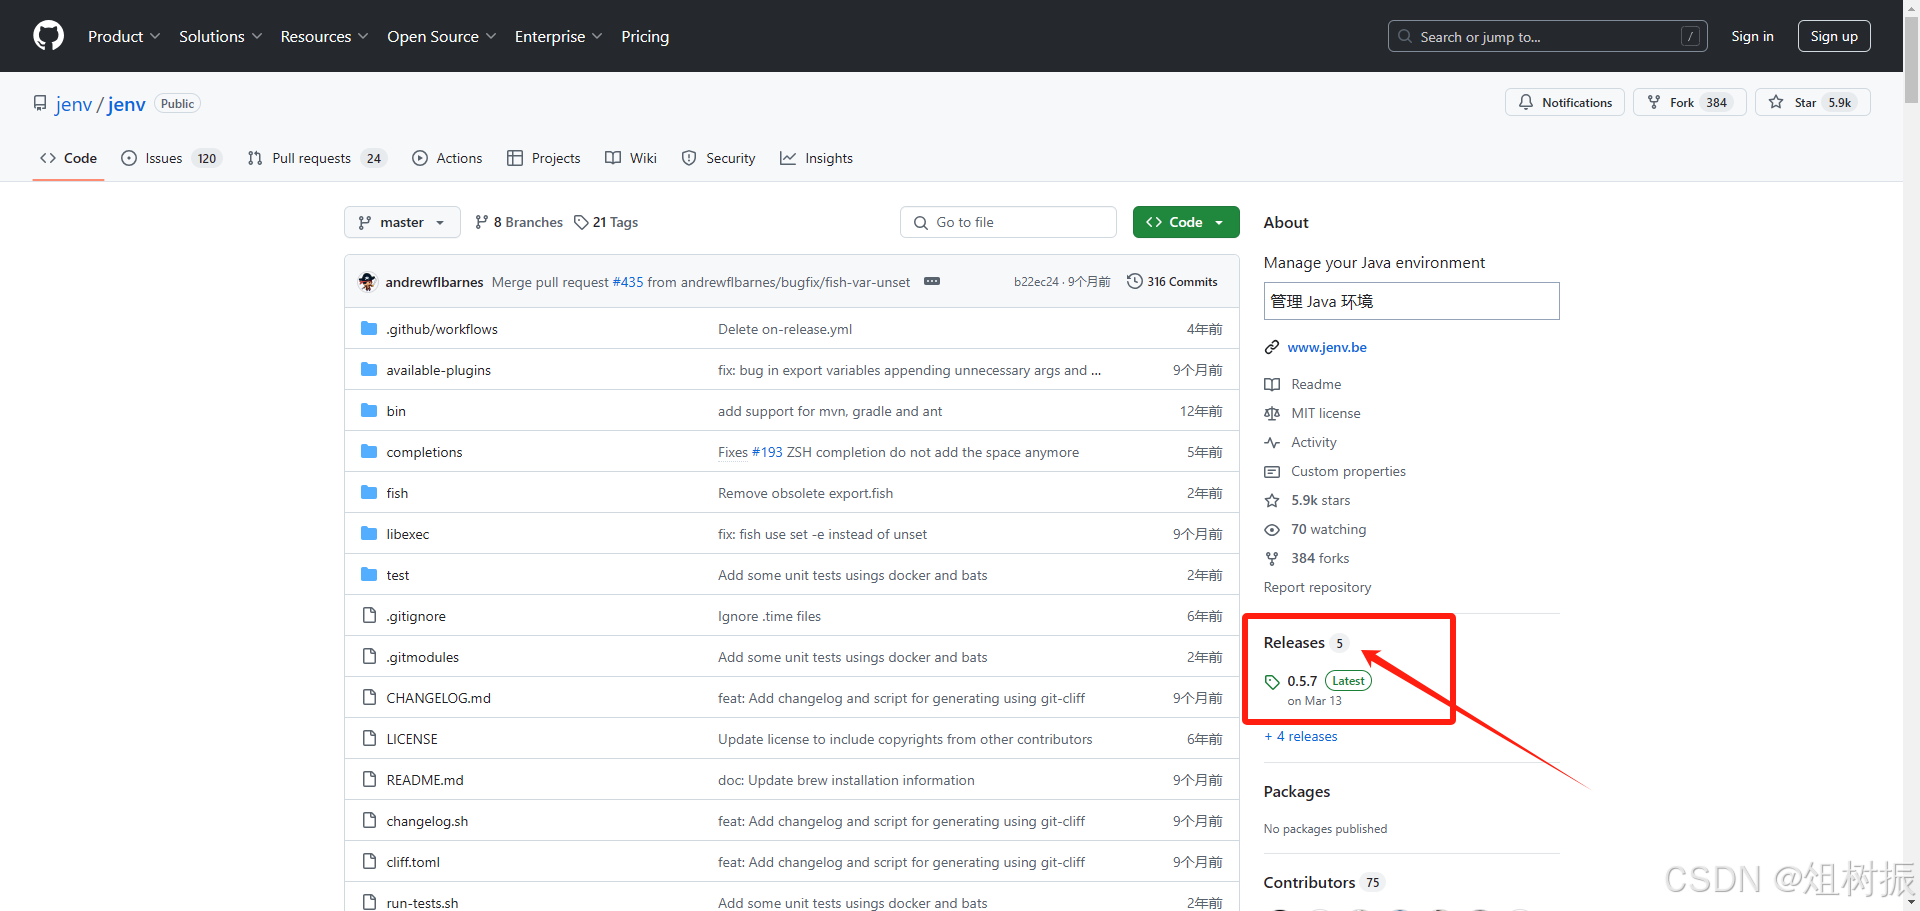Open pull request #435 link
Viewport: 1920px width, 911px height.
[628, 282]
